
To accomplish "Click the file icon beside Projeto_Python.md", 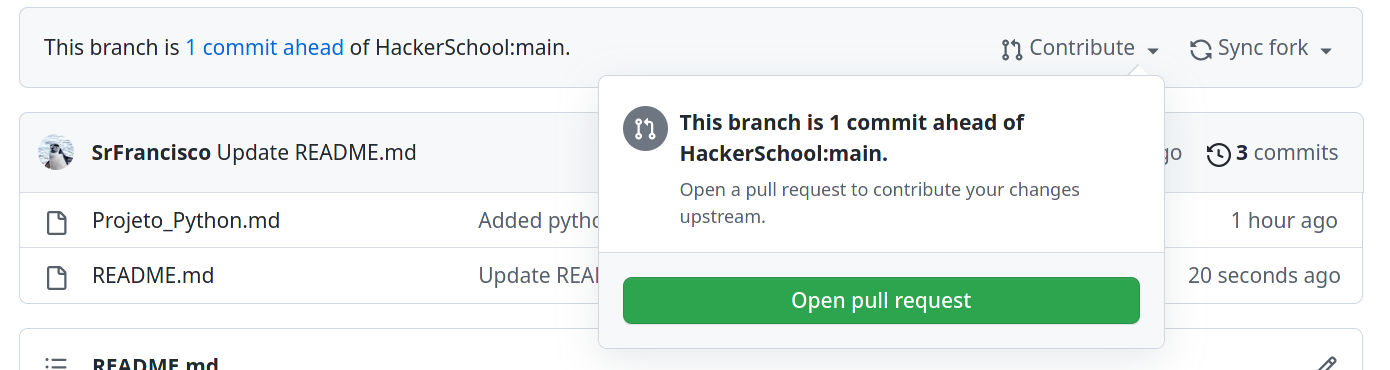I will (57, 222).
